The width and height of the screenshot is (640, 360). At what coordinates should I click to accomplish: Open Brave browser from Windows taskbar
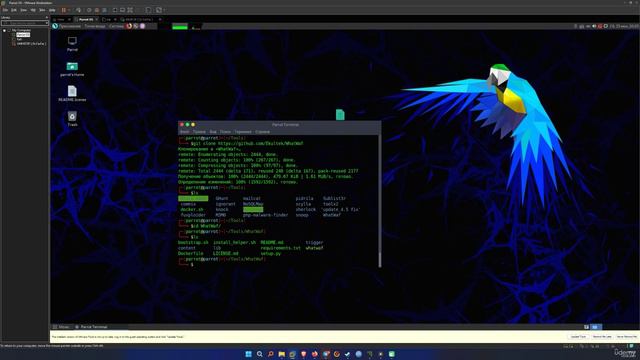(304, 354)
